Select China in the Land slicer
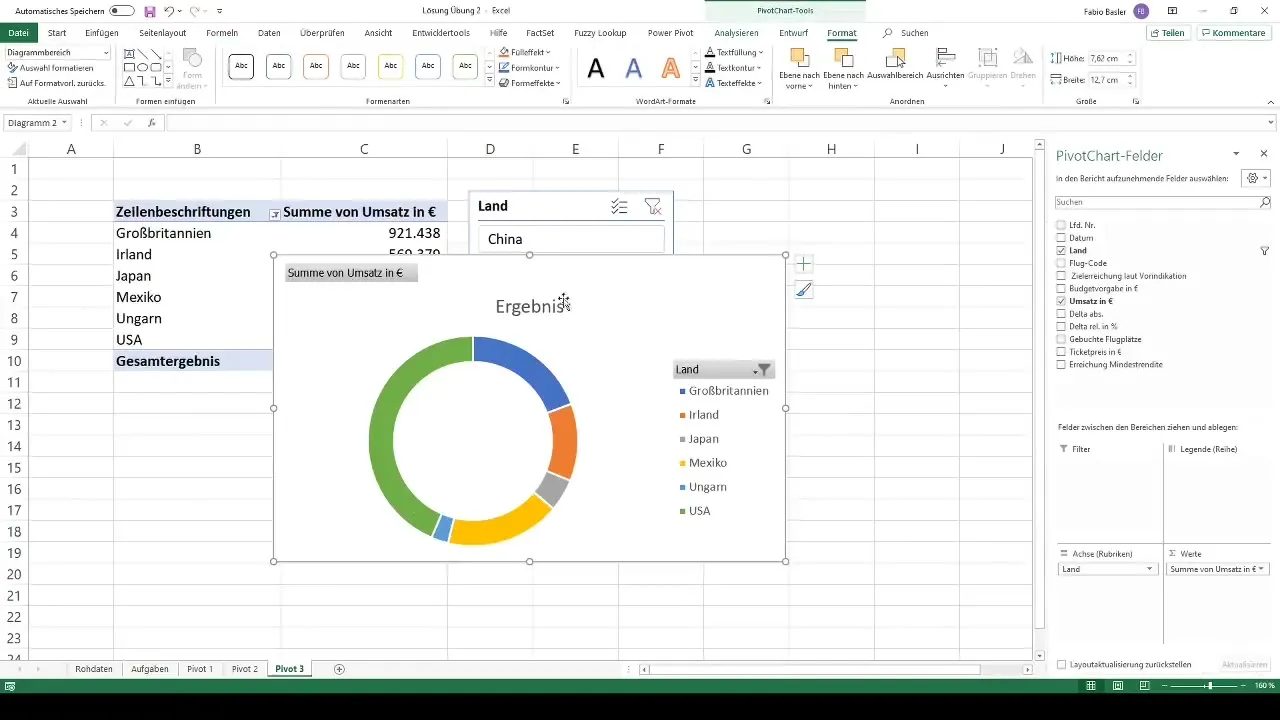The width and height of the screenshot is (1280, 720). tap(571, 239)
